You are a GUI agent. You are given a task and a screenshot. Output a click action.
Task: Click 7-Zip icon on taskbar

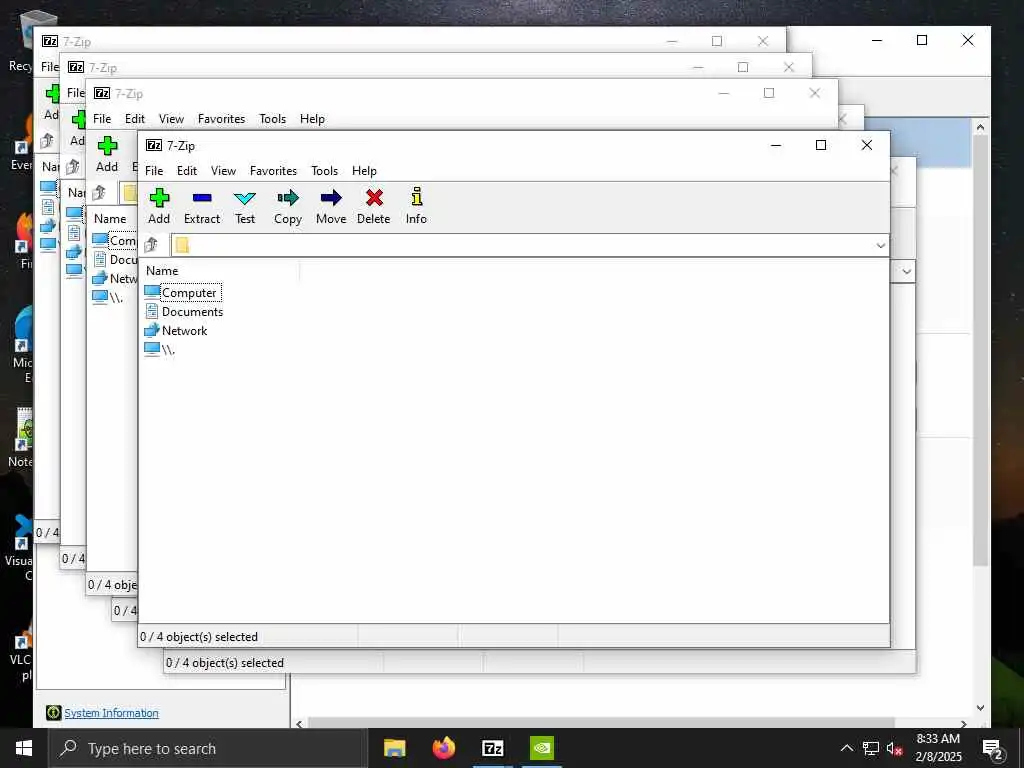tap(492, 748)
